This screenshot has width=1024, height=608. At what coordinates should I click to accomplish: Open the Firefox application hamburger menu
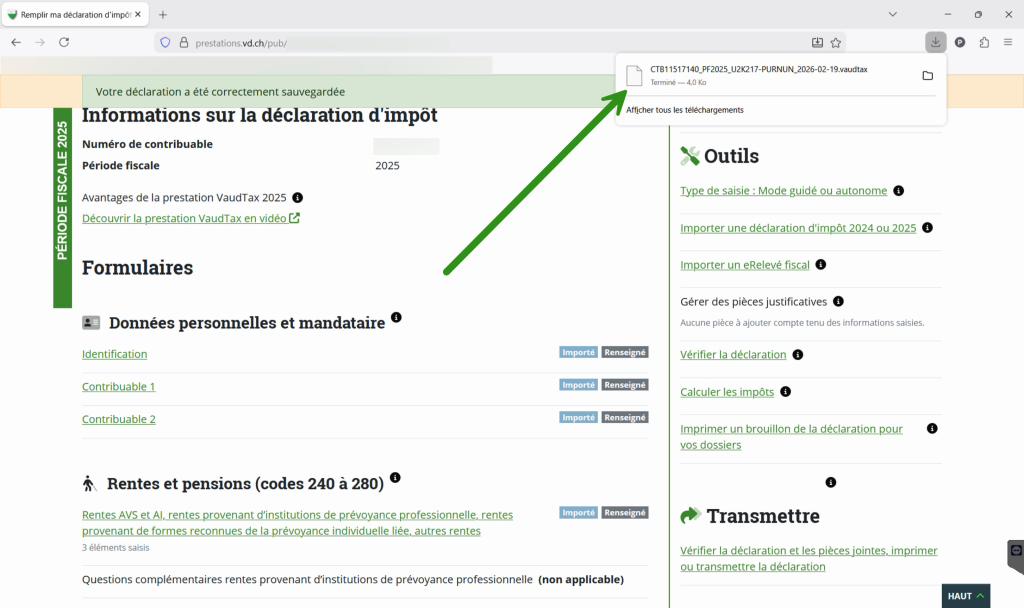click(1008, 42)
